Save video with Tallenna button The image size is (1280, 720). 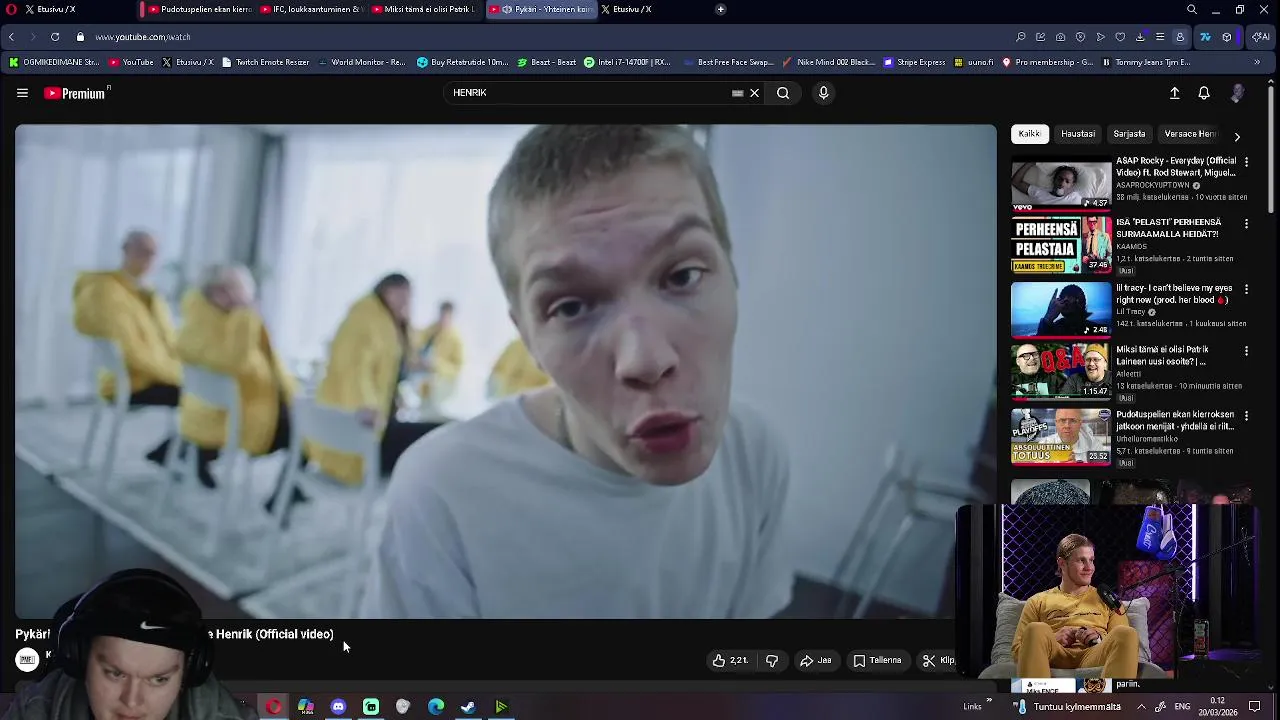[877, 660]
